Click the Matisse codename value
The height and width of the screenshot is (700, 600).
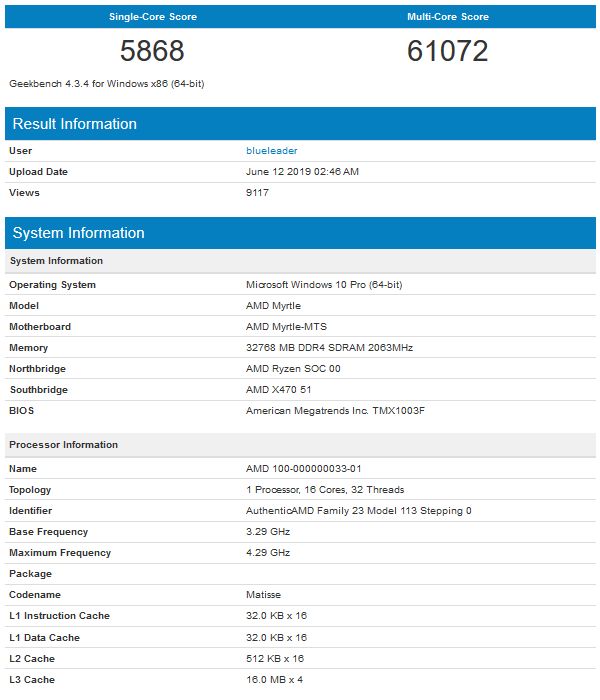tap(263, 595)
